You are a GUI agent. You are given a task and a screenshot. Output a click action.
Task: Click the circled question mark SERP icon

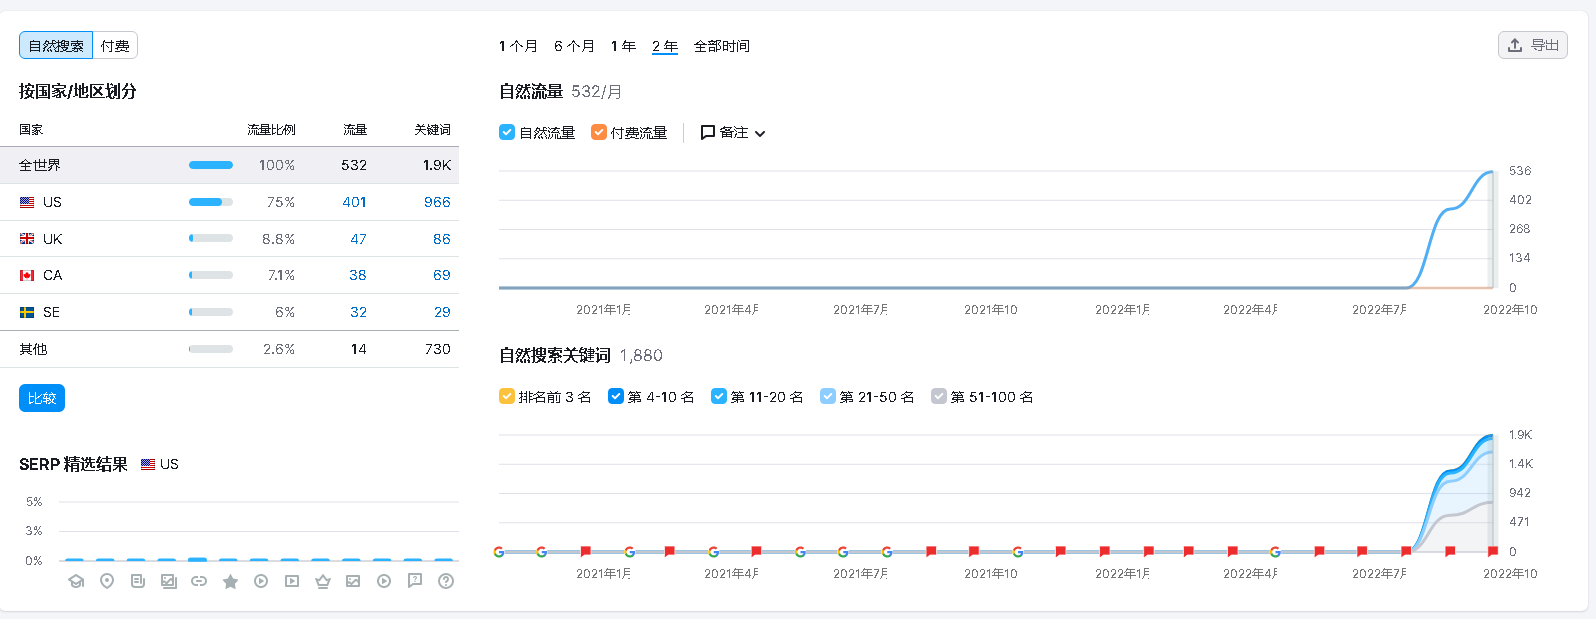tap(446, 581)
